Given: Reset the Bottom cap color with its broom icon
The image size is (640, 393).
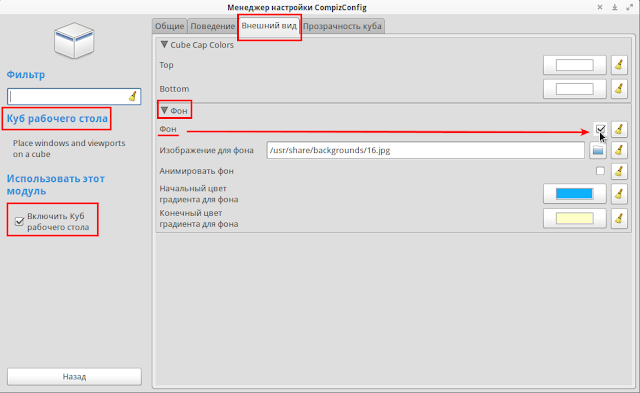Looking at the screenshot, I should click(x=619, y=89).
